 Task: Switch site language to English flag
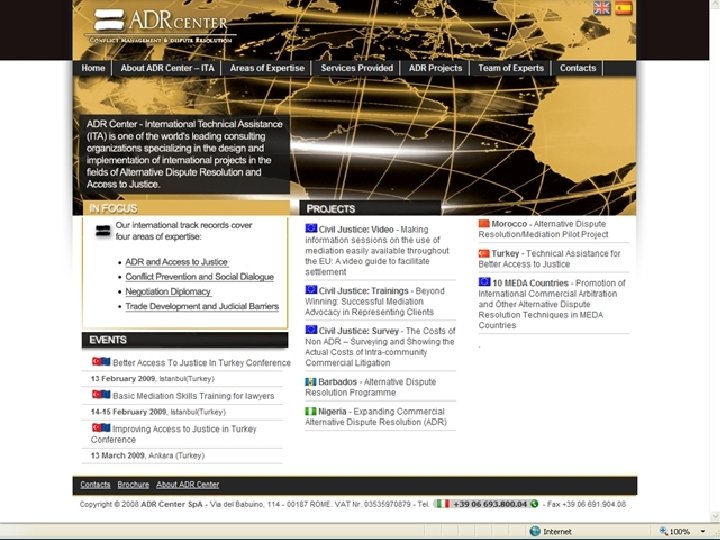tap(602, 8)
